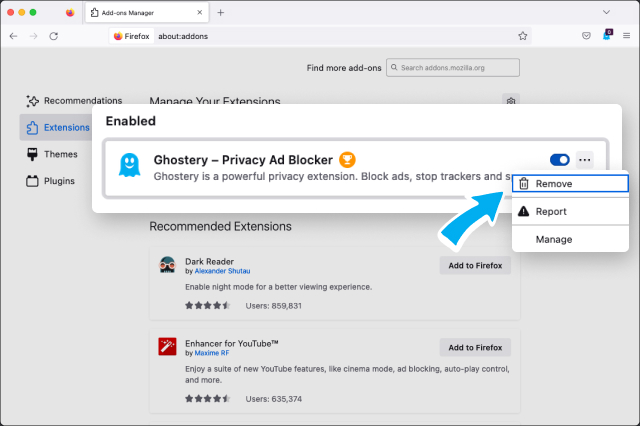
Task: Close the Add-ons Manager tab
Action: [x=200, y=13]
